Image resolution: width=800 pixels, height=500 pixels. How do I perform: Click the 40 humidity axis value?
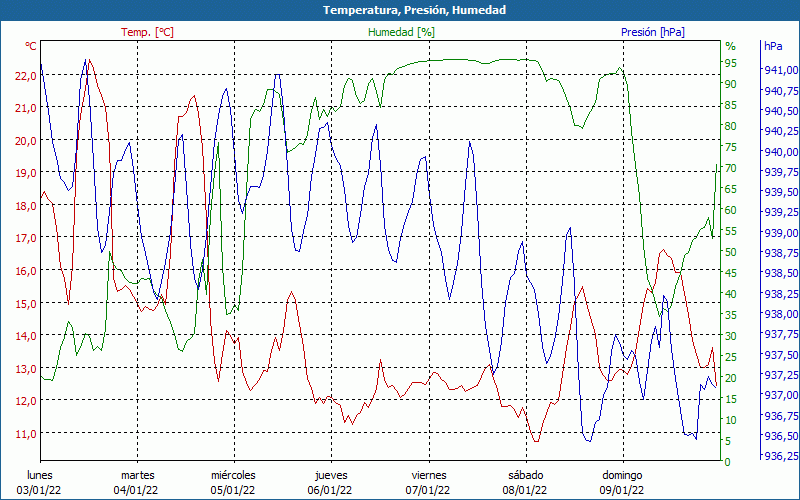click(x=731, y=294)
